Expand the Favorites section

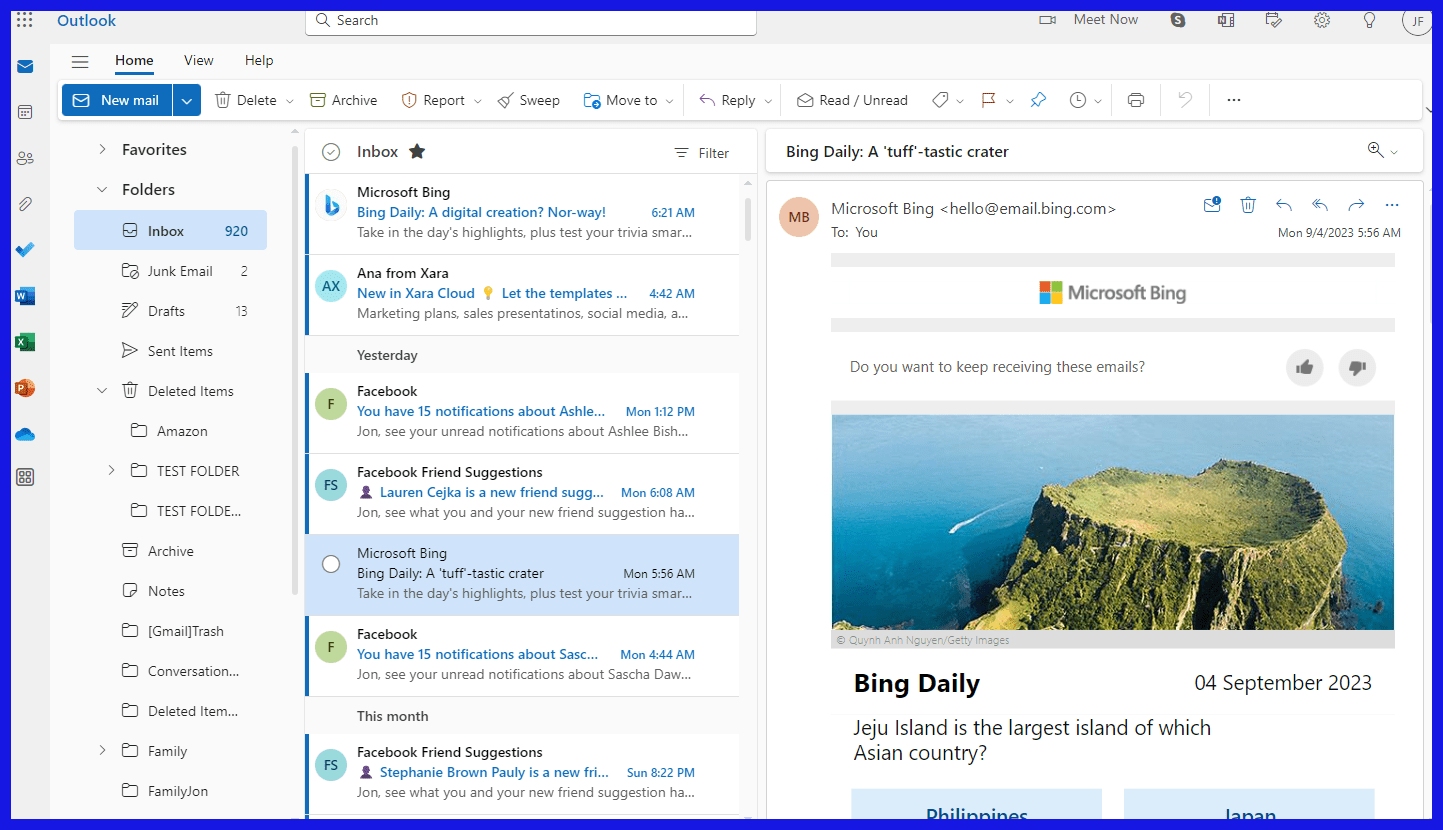[102, 149]
